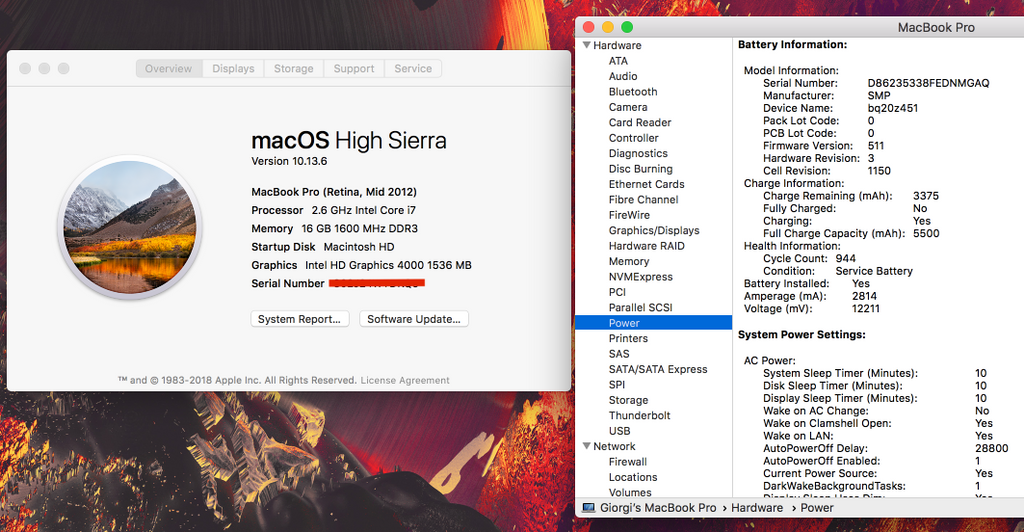Click the Cycle Count value 944
This screenshot has height=532, width=1024.
846,258
